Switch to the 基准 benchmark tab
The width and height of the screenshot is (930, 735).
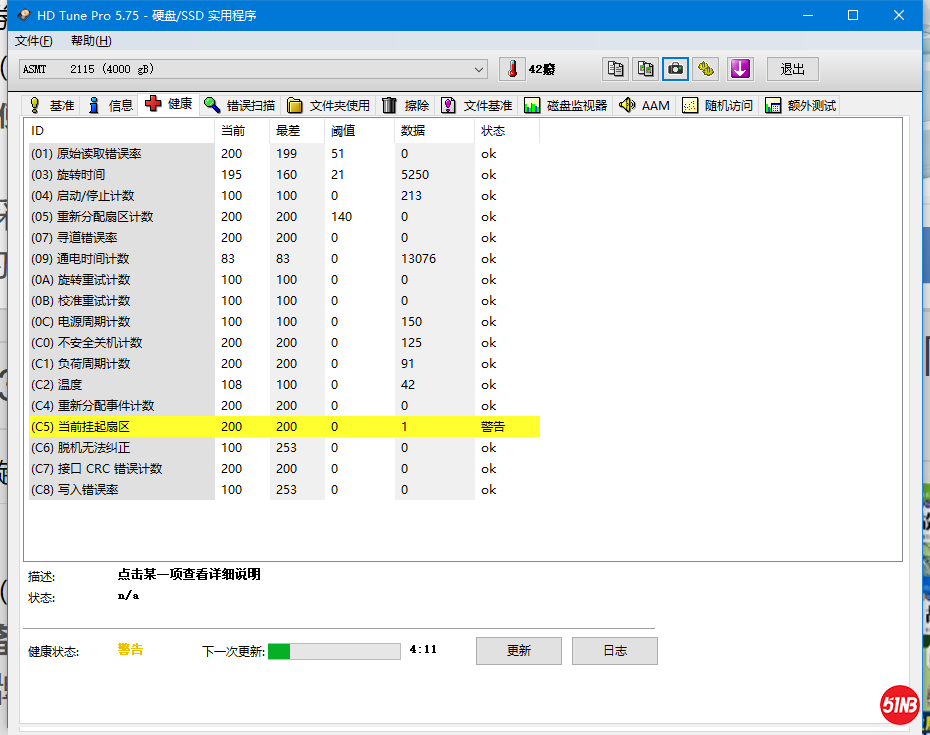(51, 105)
